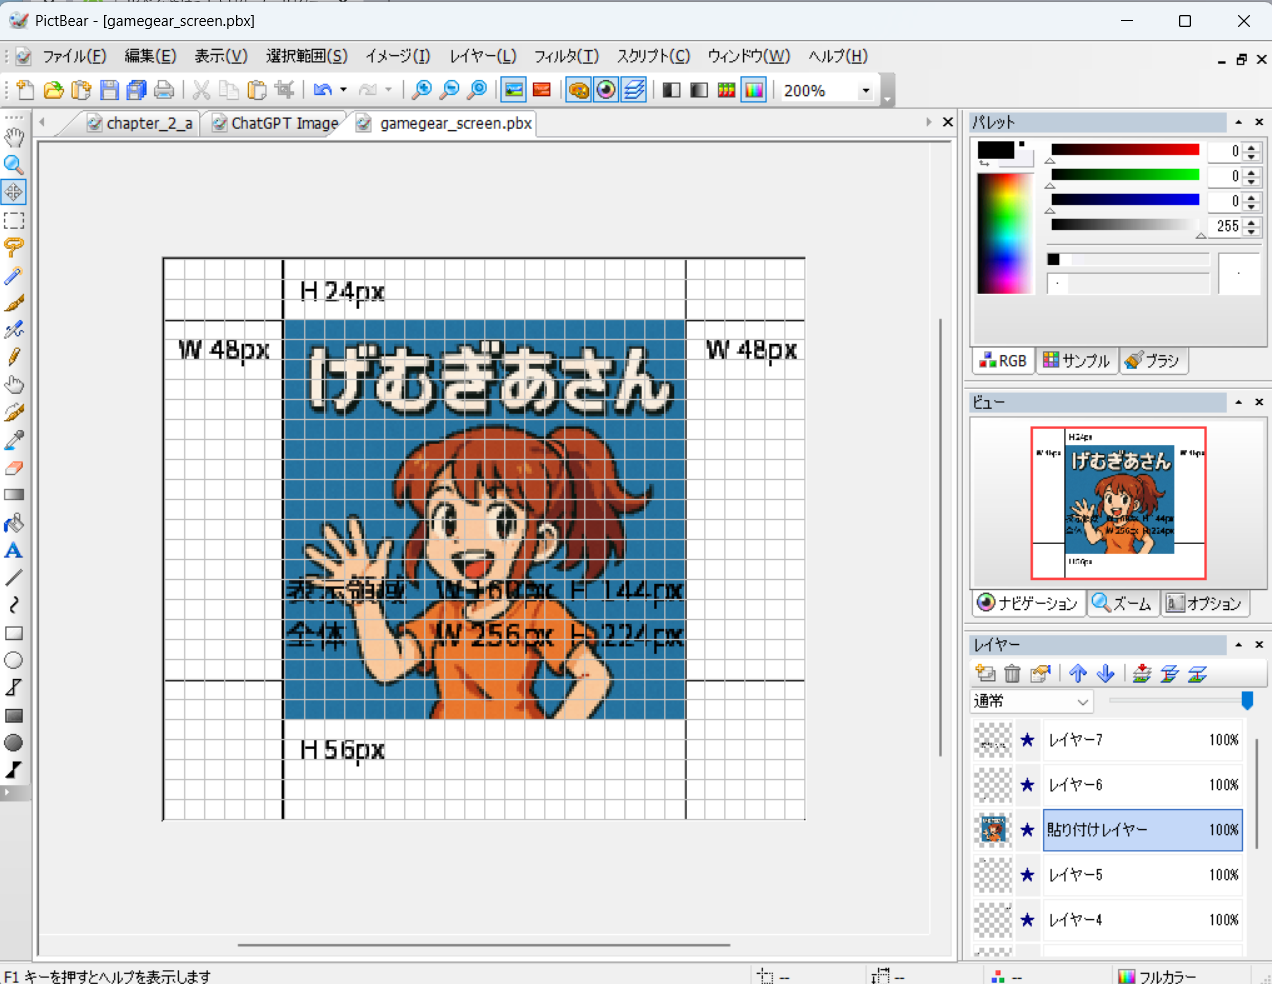
Task: Toggle the View window toolbar button
Action: (606, 90)
